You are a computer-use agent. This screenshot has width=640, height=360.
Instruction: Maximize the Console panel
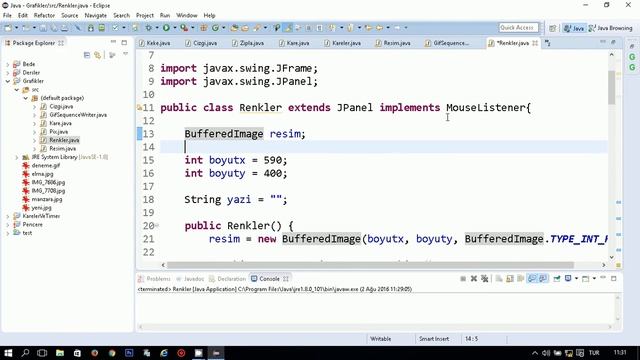pos(613,278)
